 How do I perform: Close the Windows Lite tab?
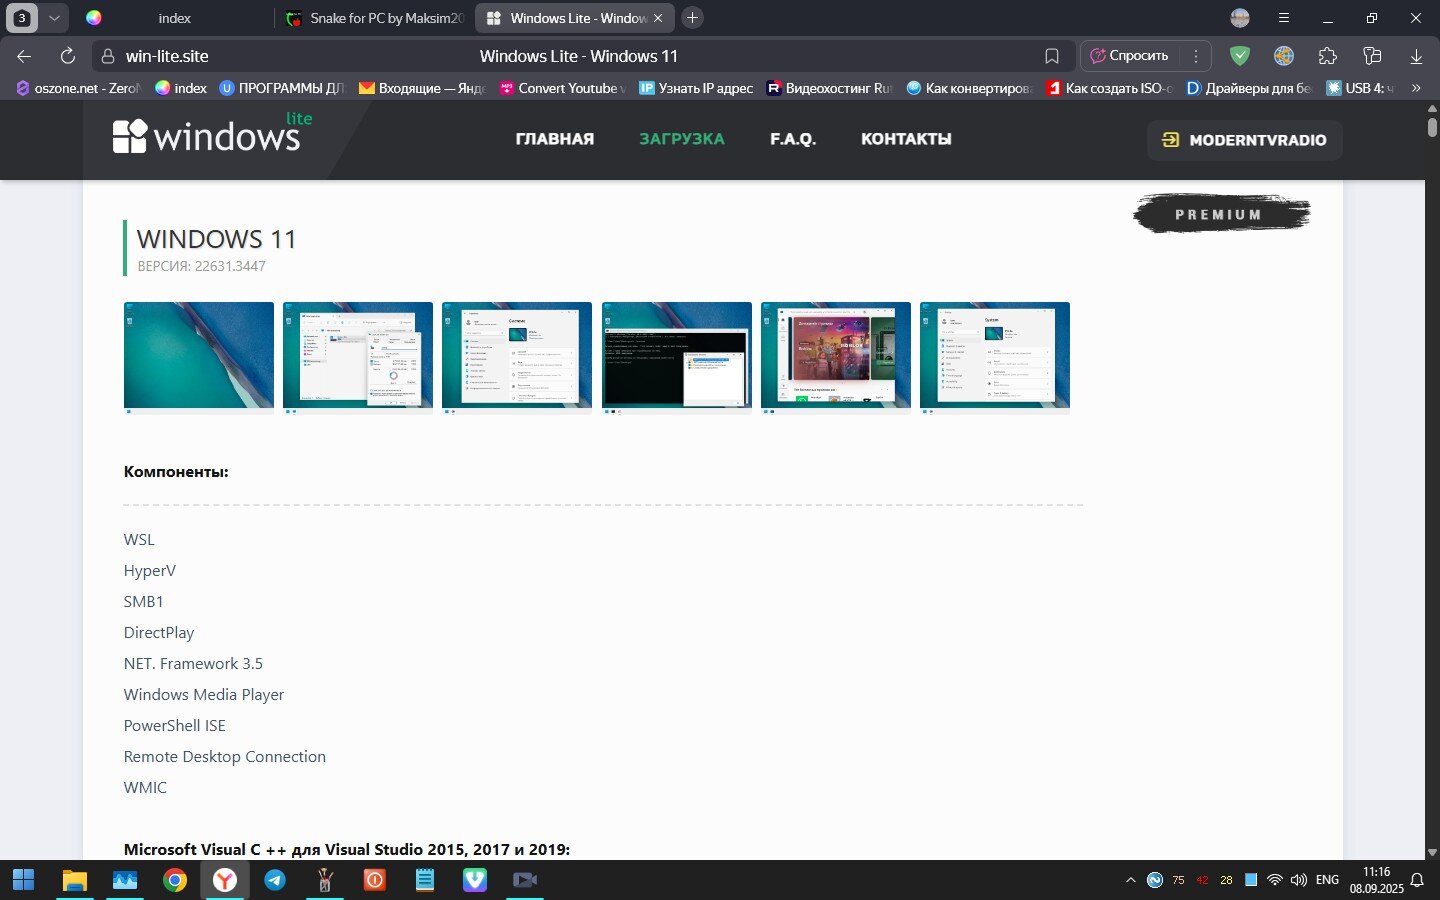tap(658, 18)
